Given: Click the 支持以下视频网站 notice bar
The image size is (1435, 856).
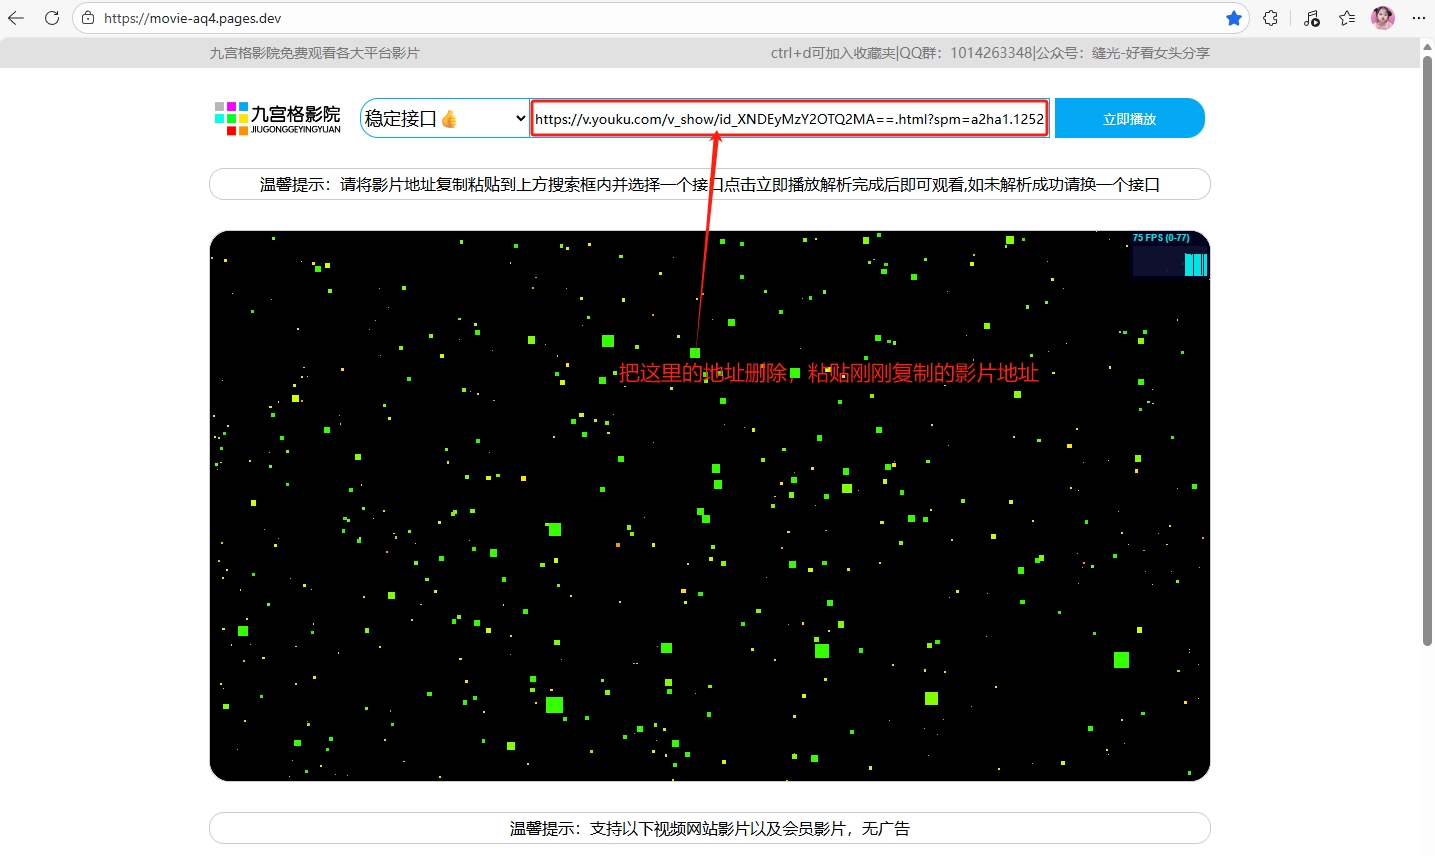Looking at the screenshot, I should tap(709, 828).
